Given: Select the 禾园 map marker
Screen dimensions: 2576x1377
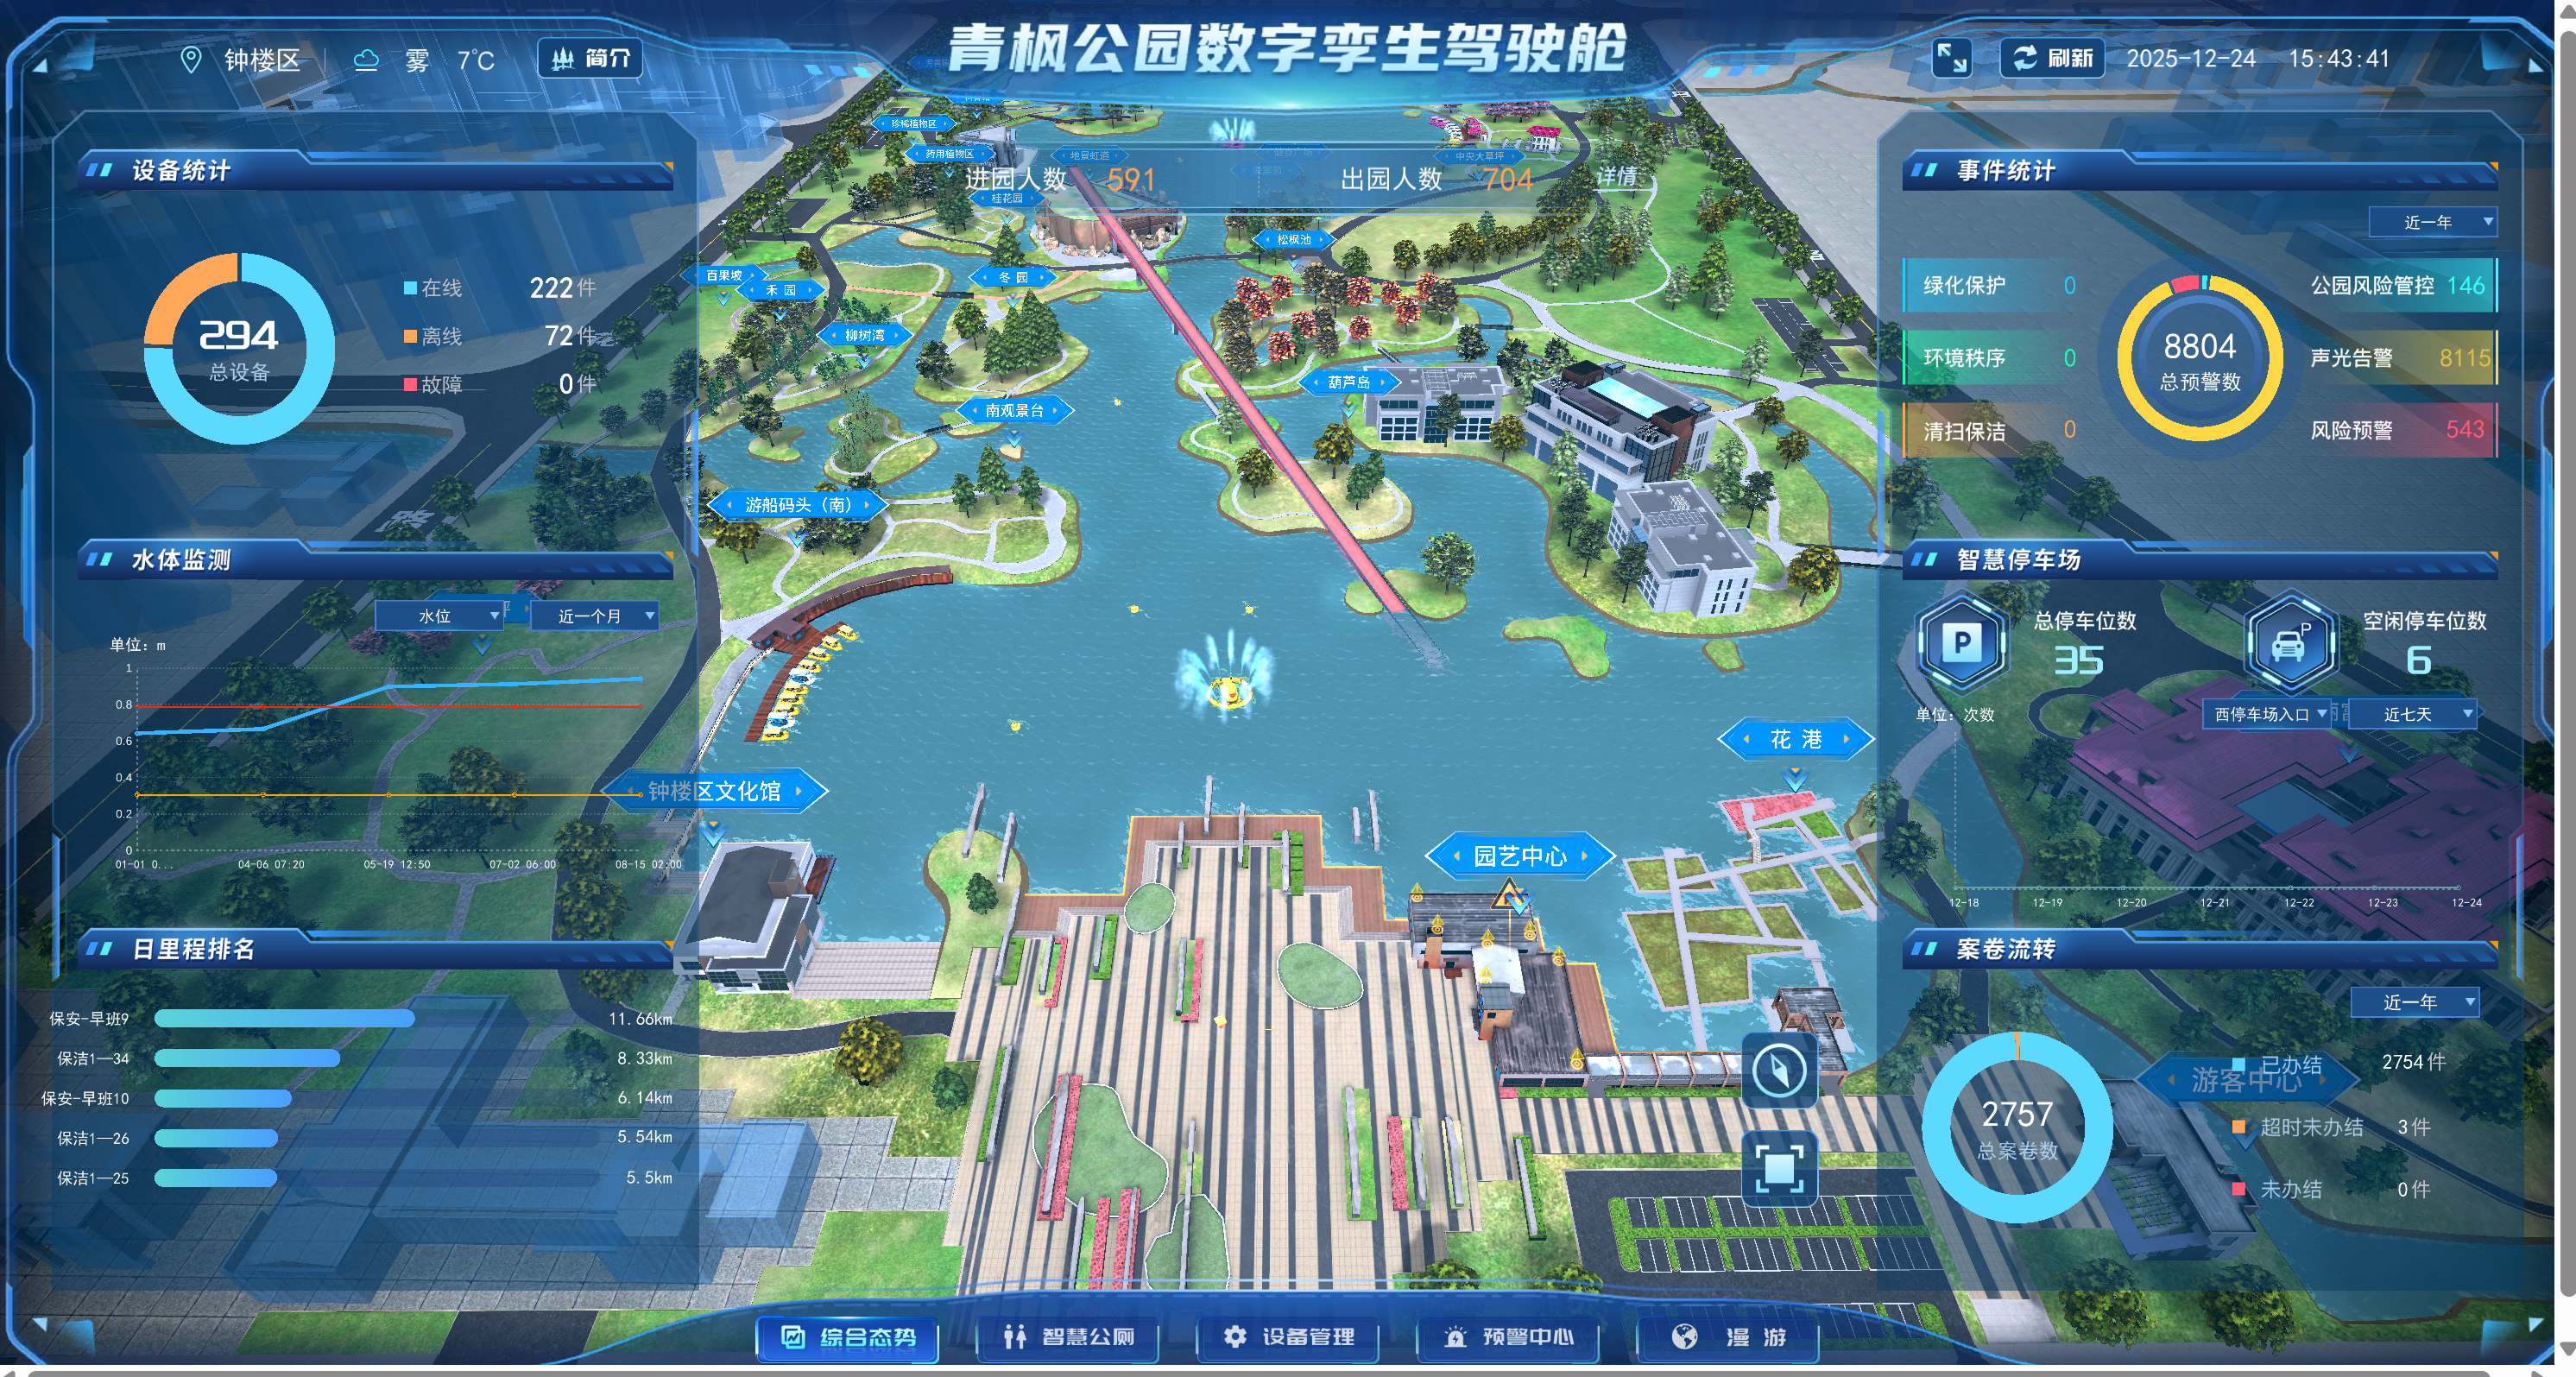Looking at the screenshot, I should point(780,290).
